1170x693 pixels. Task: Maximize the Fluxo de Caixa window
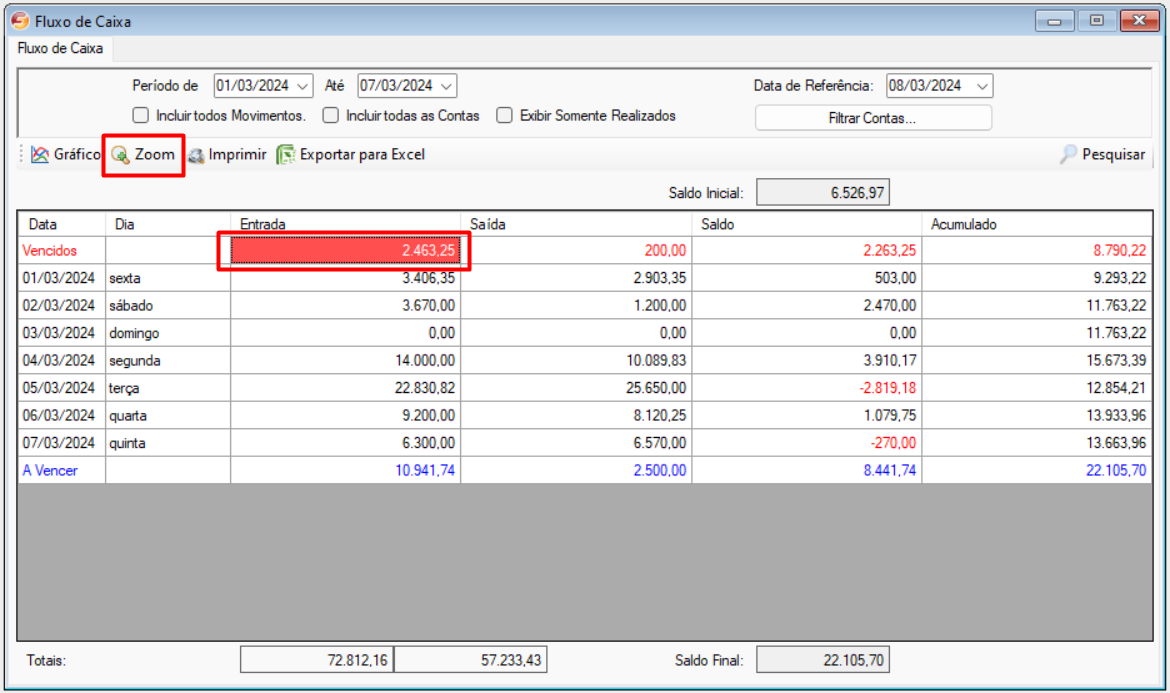click(1097, 21)
